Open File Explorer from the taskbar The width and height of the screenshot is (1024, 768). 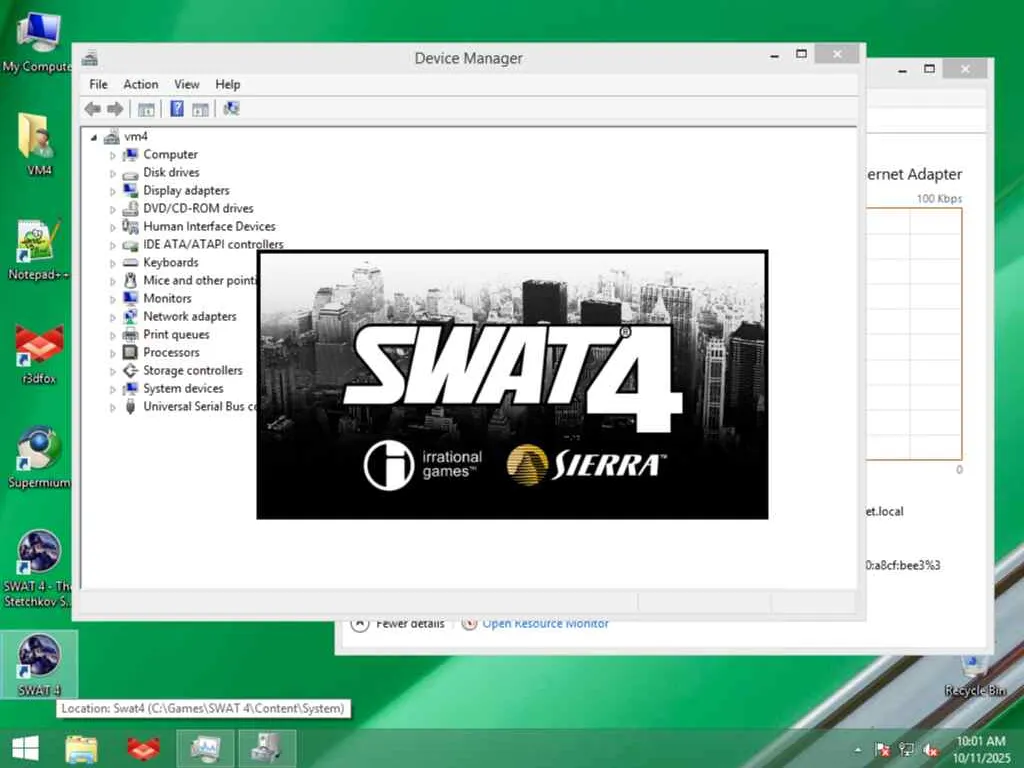[x=82, y=748]
